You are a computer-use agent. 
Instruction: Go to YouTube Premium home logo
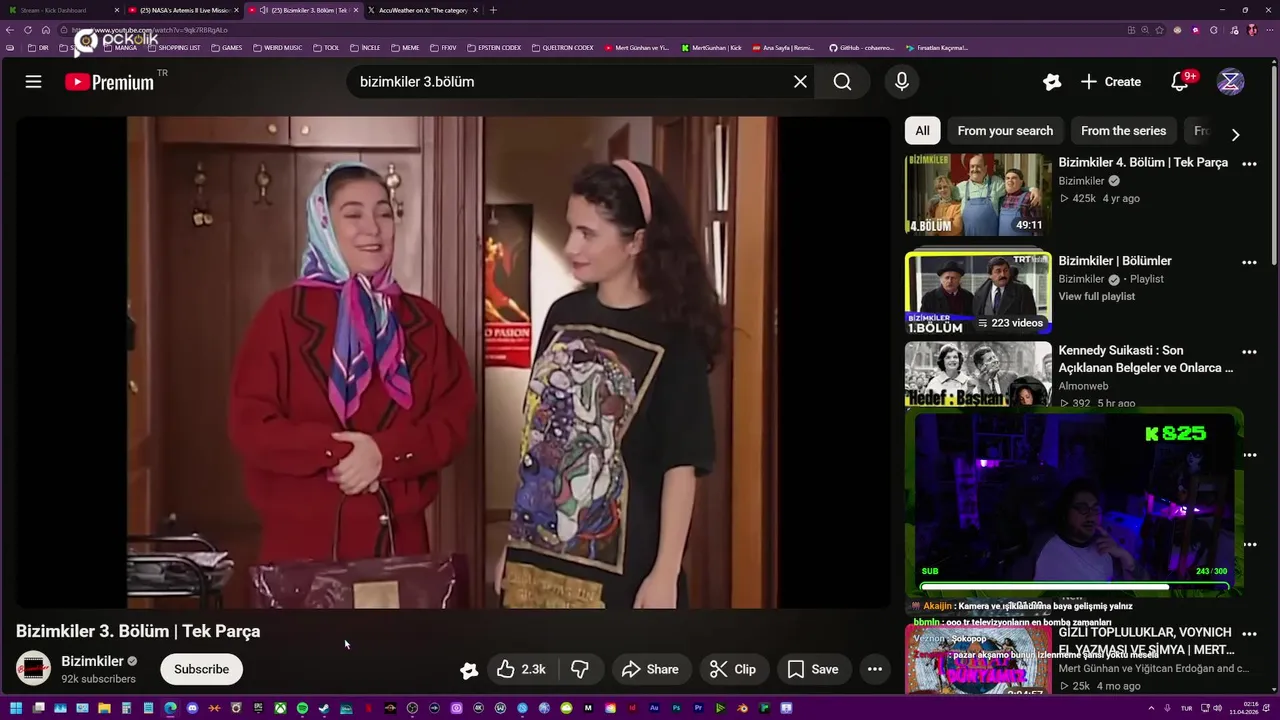pyautogui.click(x=110, y=82)
